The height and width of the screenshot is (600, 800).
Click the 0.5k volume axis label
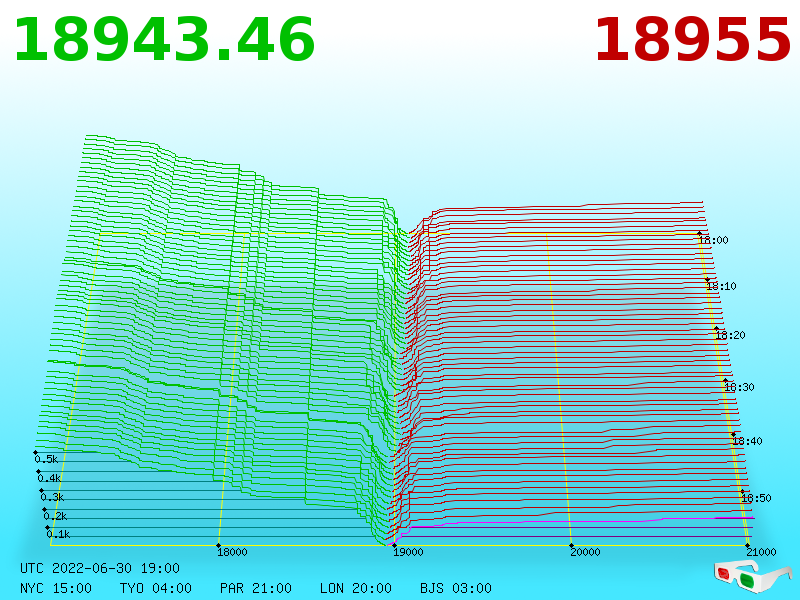click(46, 459)
